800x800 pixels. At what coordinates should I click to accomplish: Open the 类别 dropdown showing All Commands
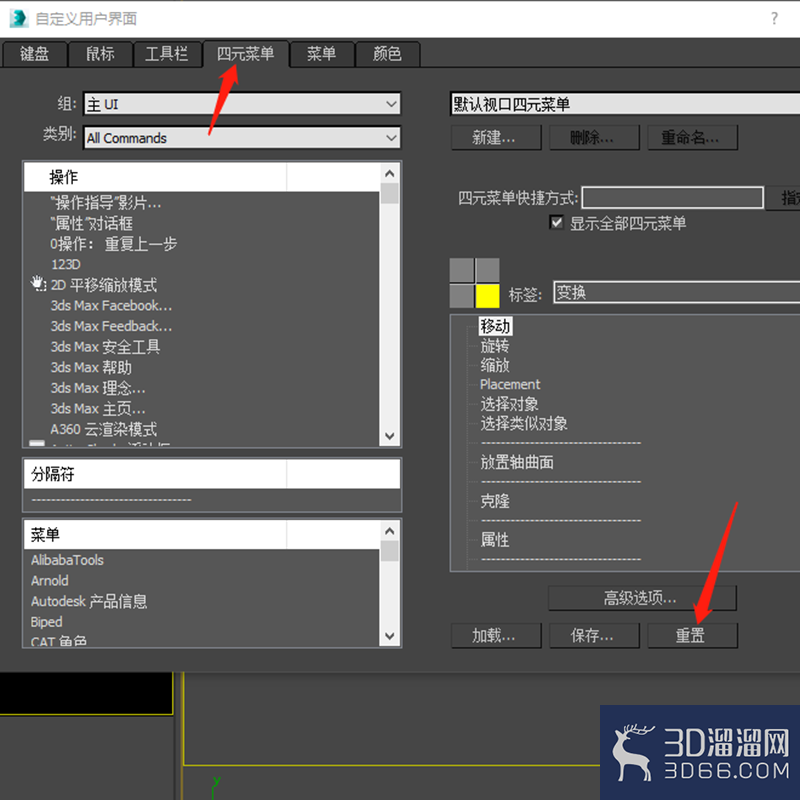(x=242, y=138)
